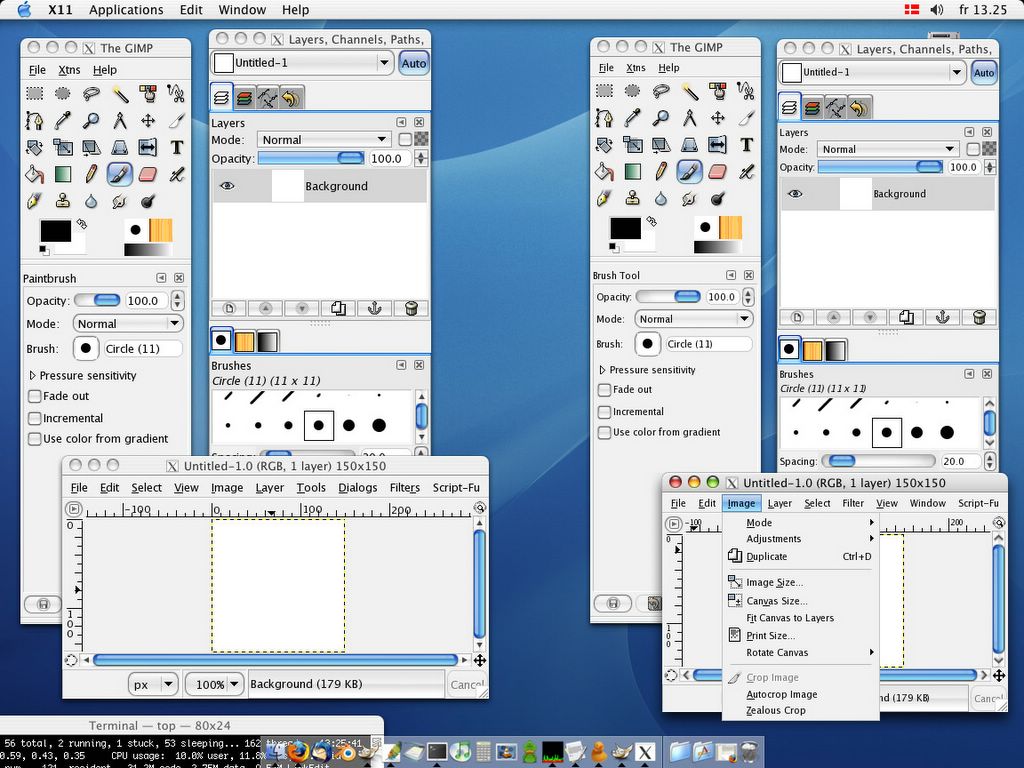Check Incremental in the Brush Tool options
The height and width of the screenshot is (768, 1024).
point(604,412)
